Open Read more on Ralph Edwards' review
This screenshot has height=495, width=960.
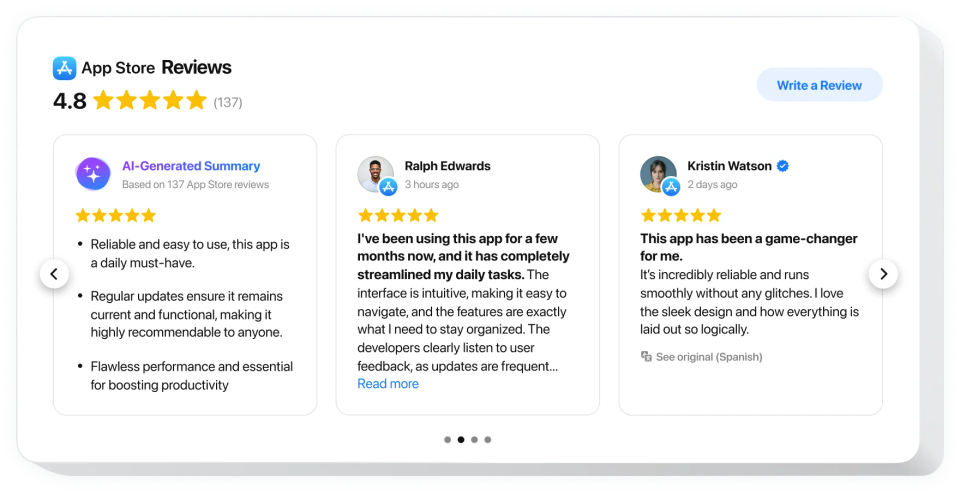[x=388, y=384]
